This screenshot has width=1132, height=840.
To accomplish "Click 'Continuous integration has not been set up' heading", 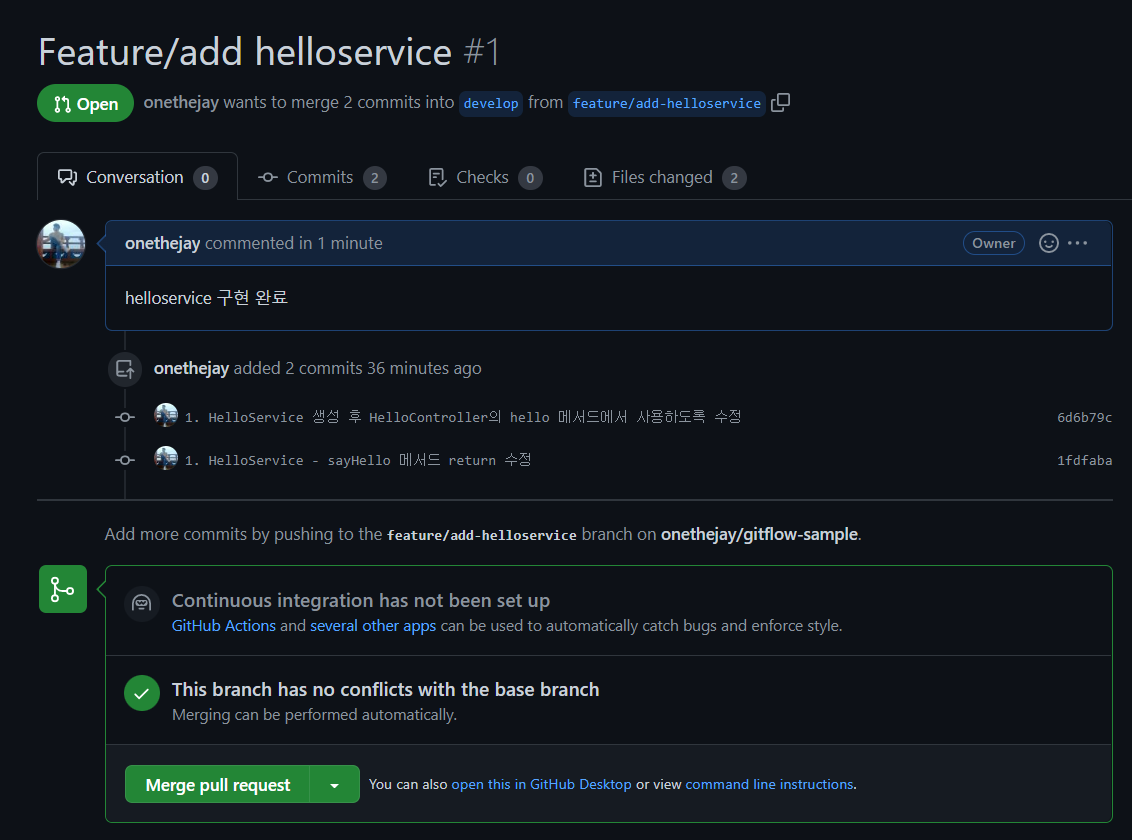I will tap(361, 600).
